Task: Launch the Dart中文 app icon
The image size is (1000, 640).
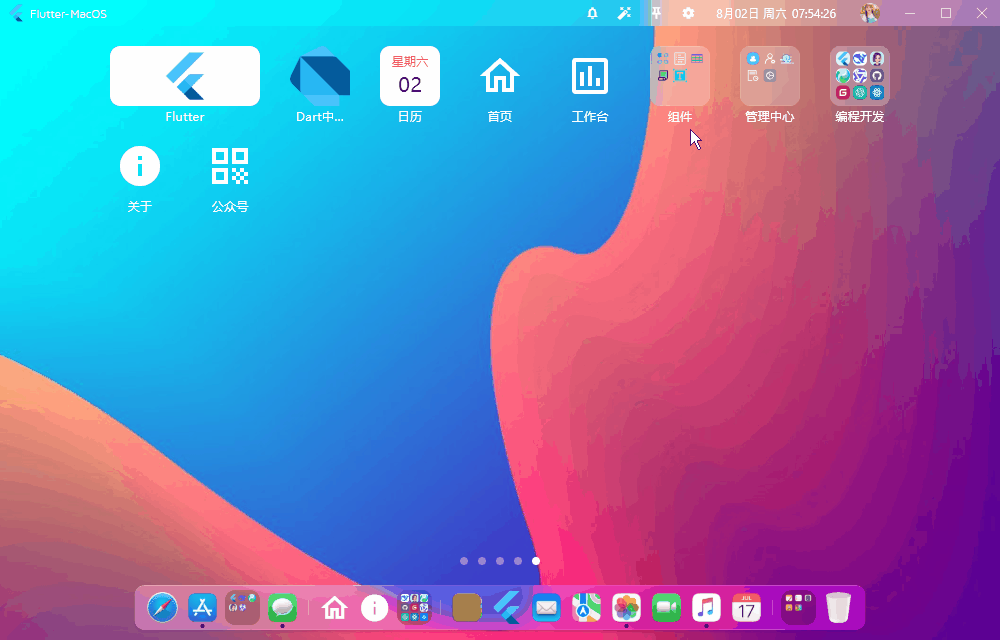Action: point(320,77)
